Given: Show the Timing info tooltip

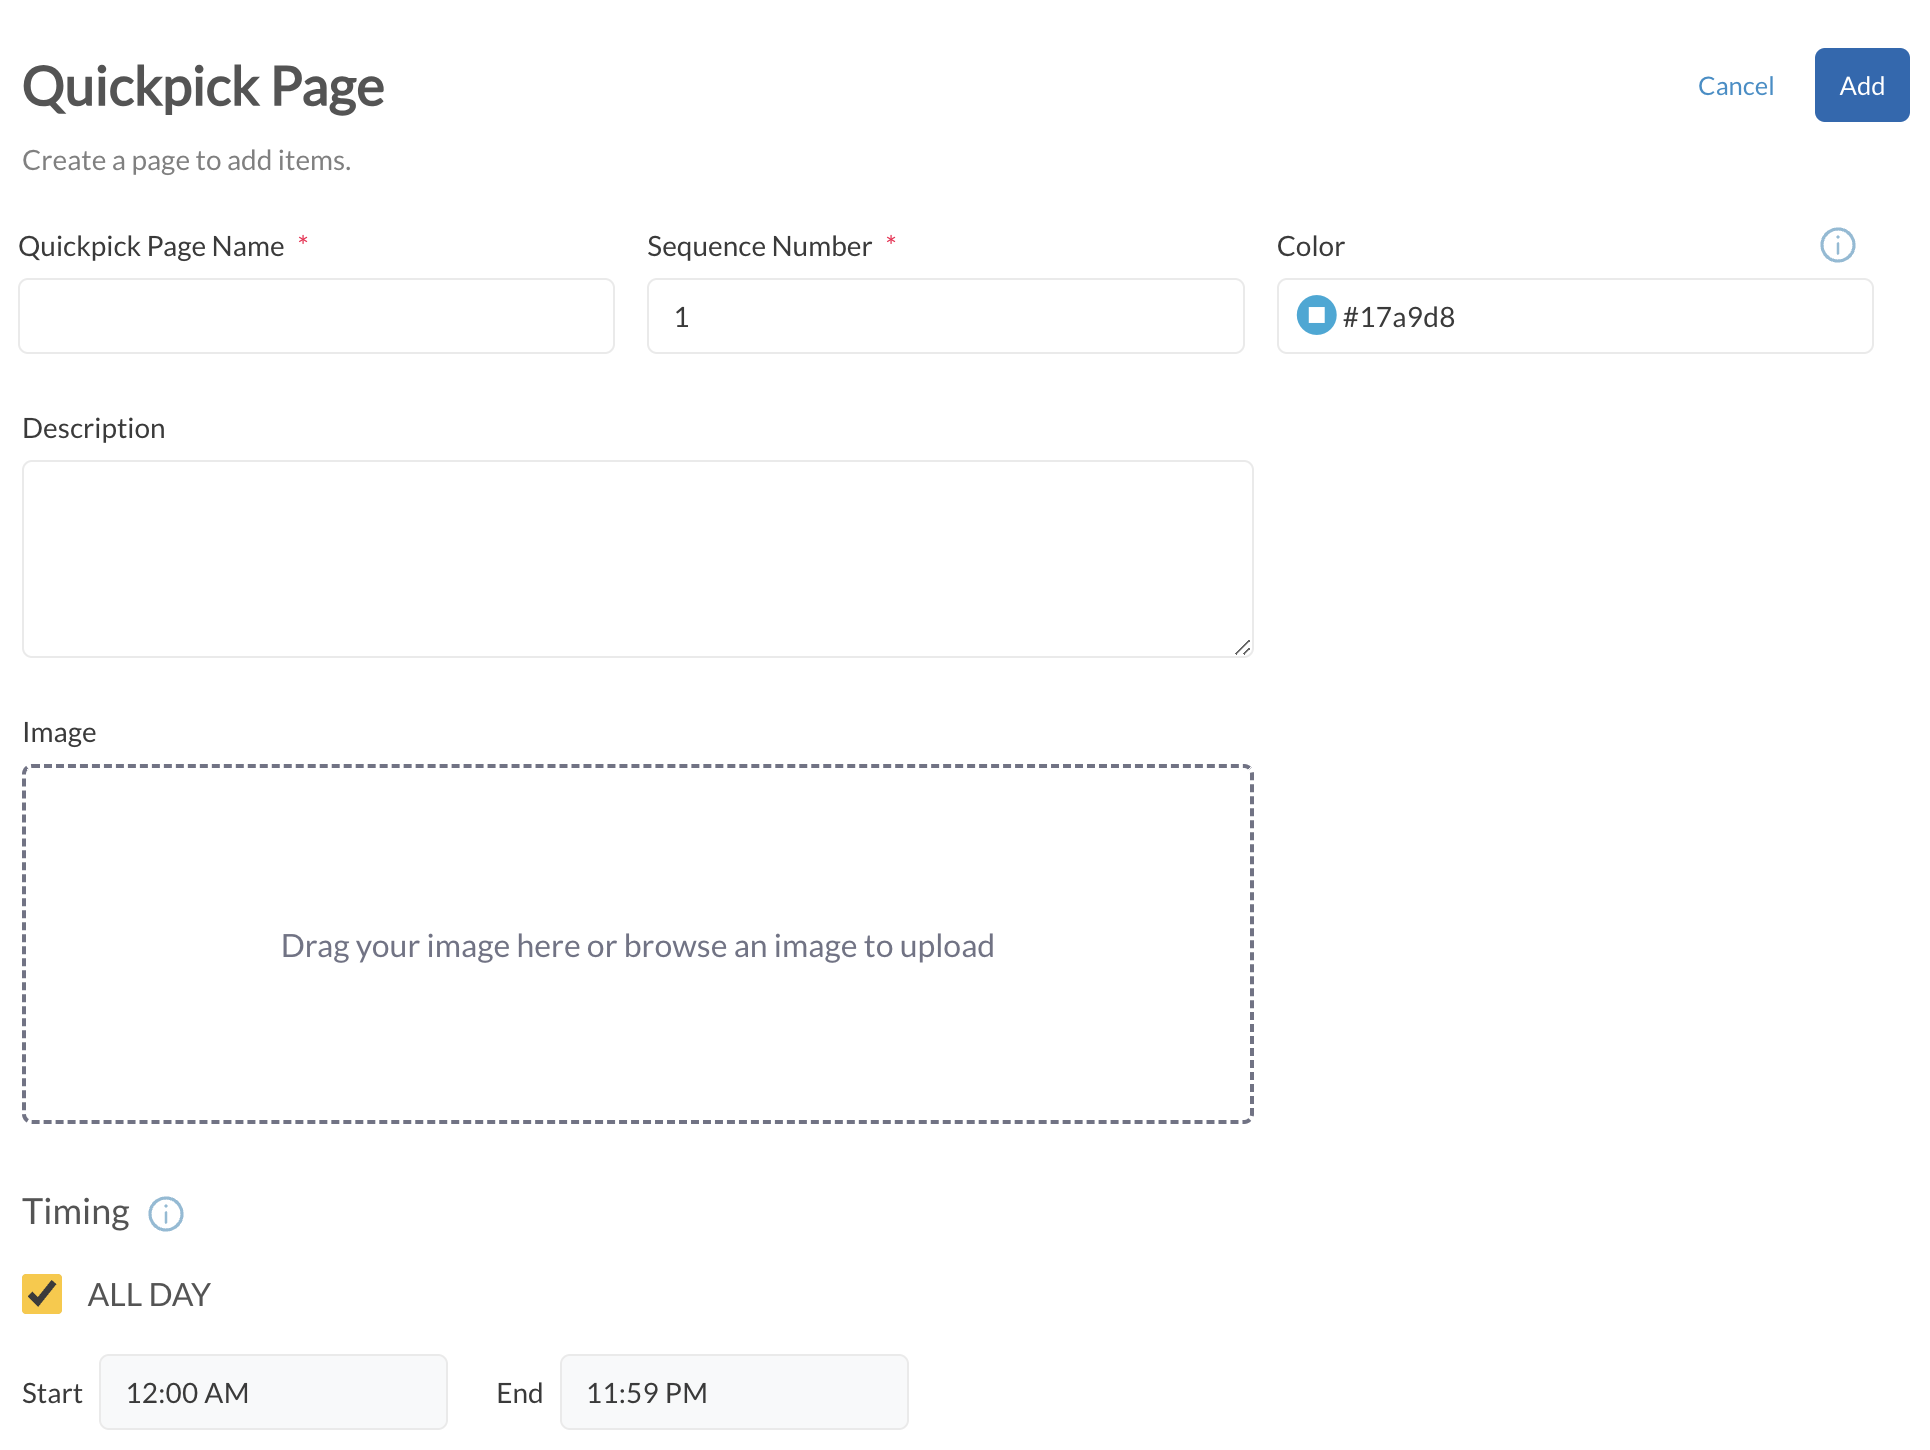Looking at the screenshot, I should pos(165,1214).
